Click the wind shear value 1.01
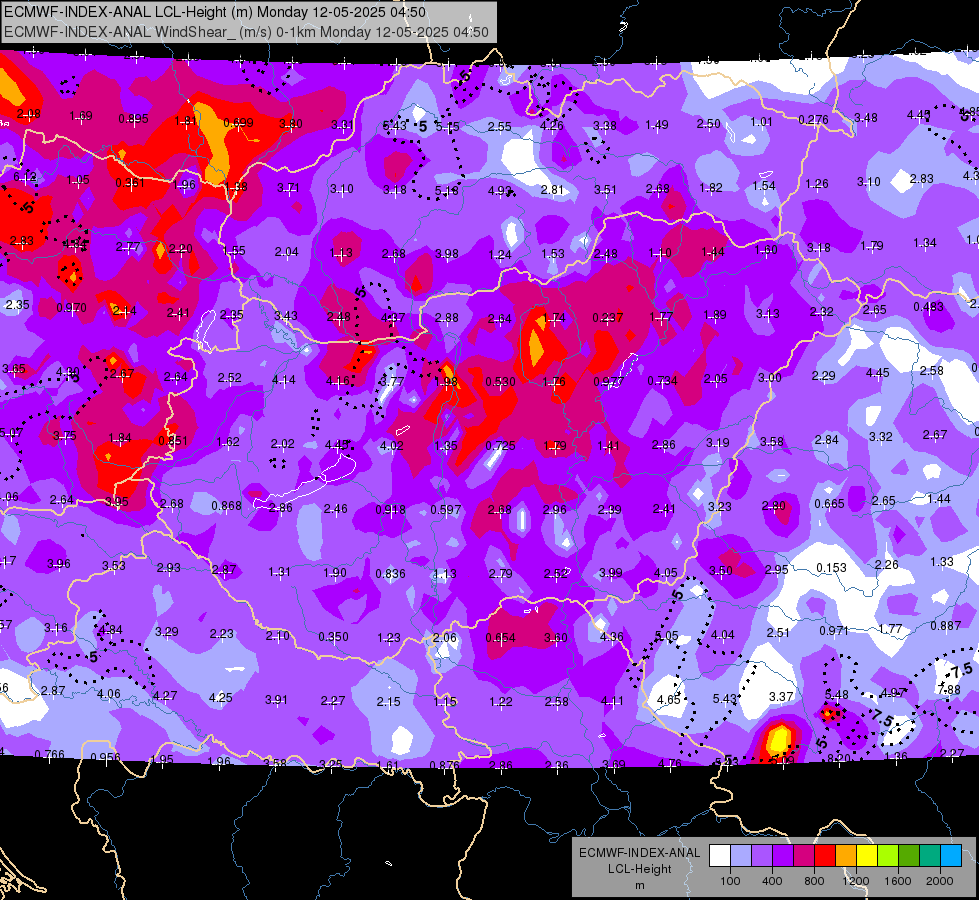 click(762, 122)
